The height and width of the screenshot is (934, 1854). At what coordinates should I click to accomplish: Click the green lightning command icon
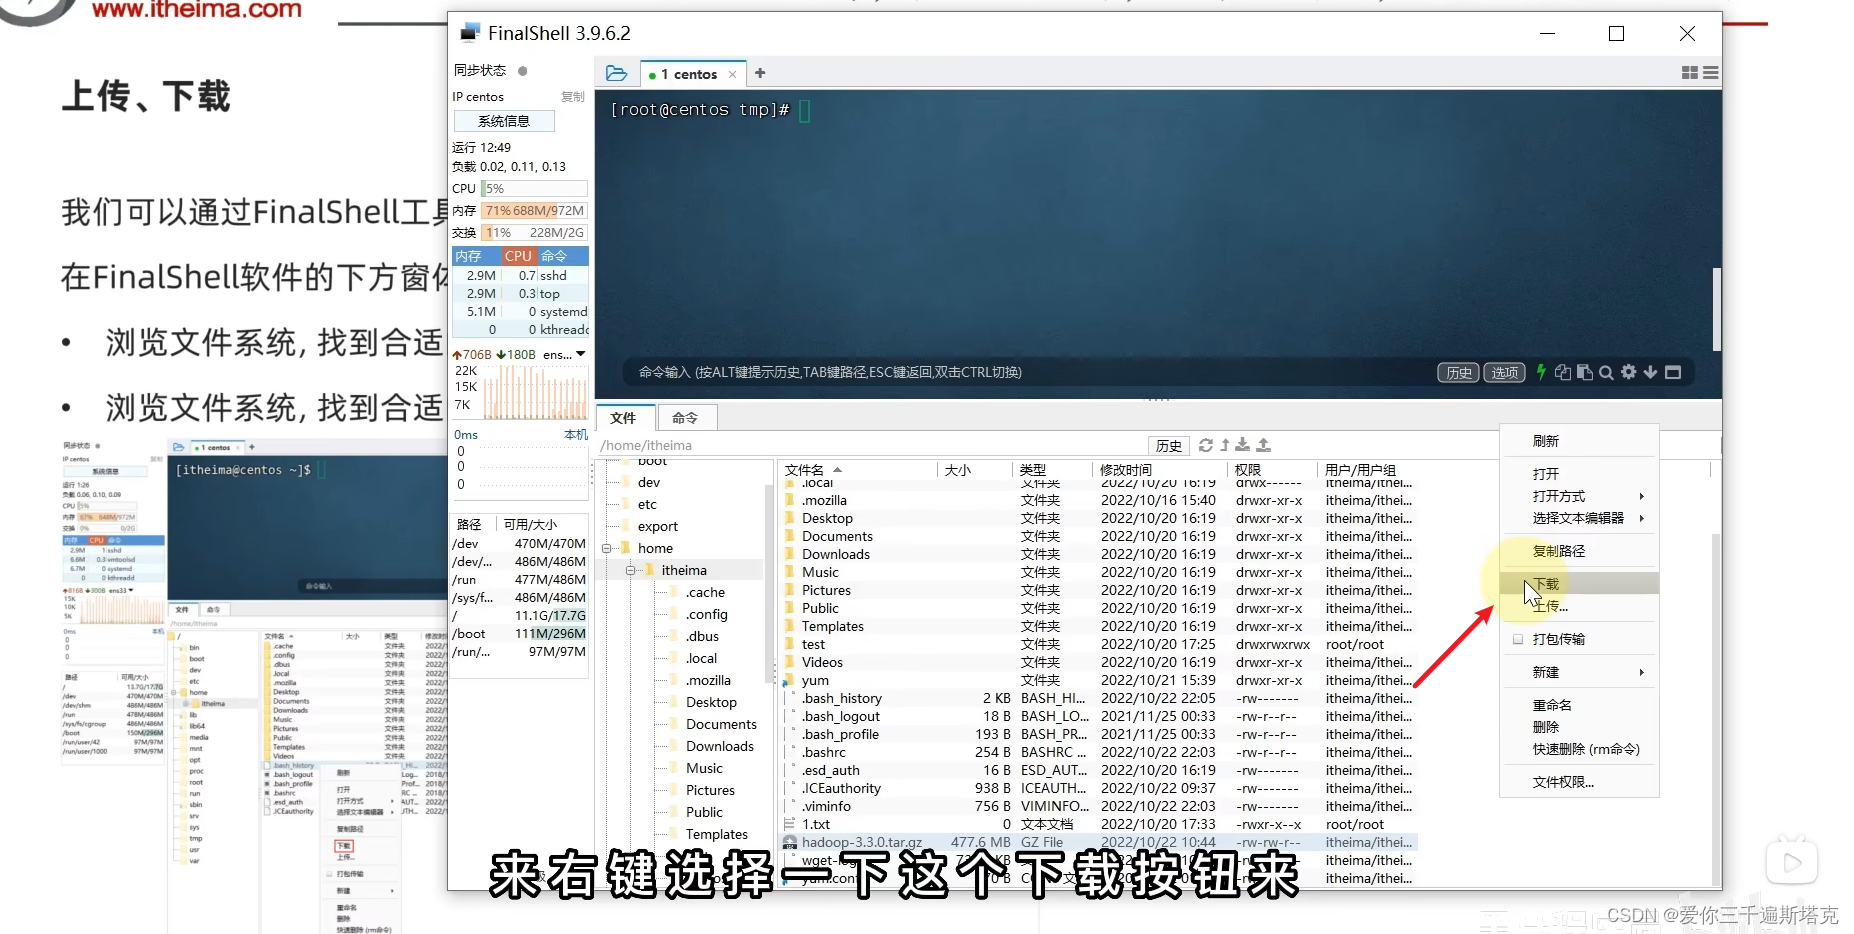click(1541, 372)
